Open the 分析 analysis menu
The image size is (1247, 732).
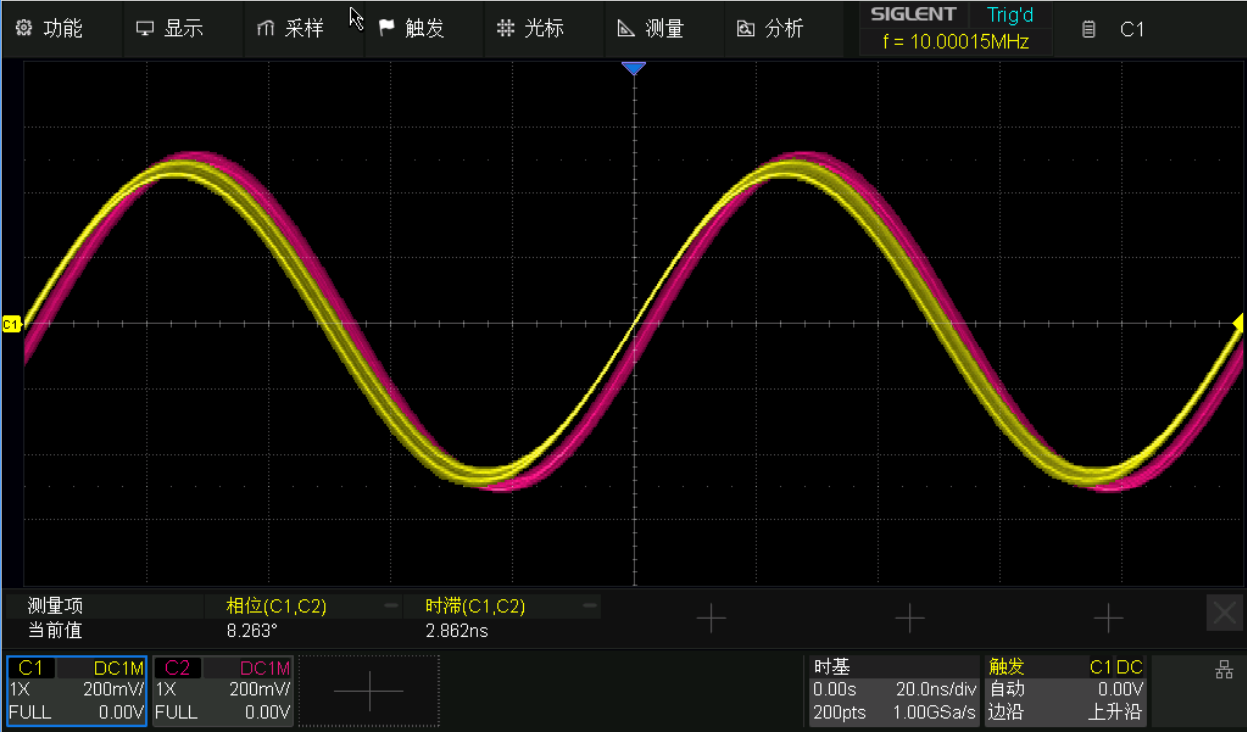(770, 29)
